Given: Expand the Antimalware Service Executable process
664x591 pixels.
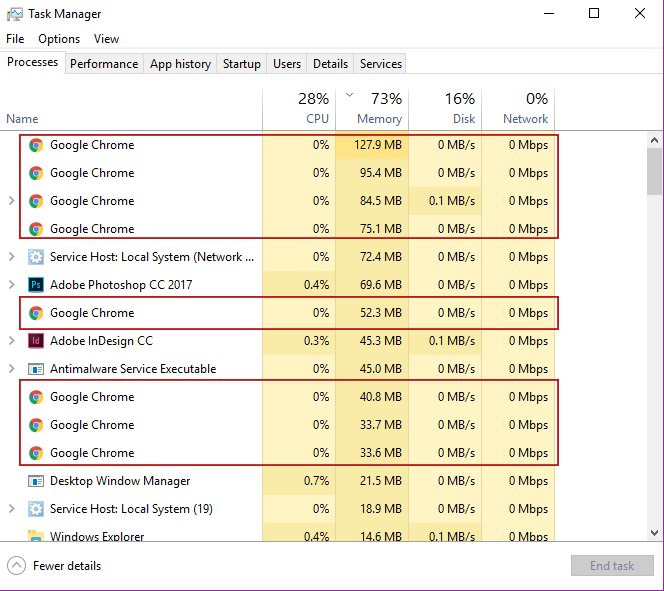Looking at the screenshot, I should (x=12, y=369).
